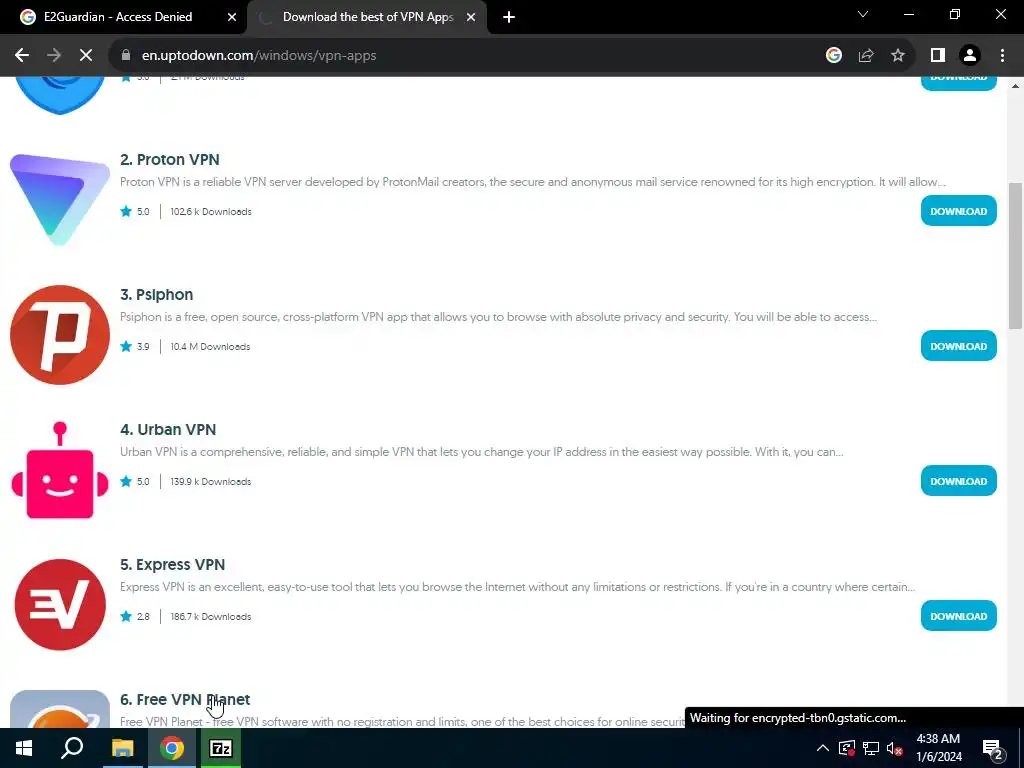Click the security alert tray icon
Image resolution: width=1024 pixels, height=768 pixels.
click(x=846, y=748)
